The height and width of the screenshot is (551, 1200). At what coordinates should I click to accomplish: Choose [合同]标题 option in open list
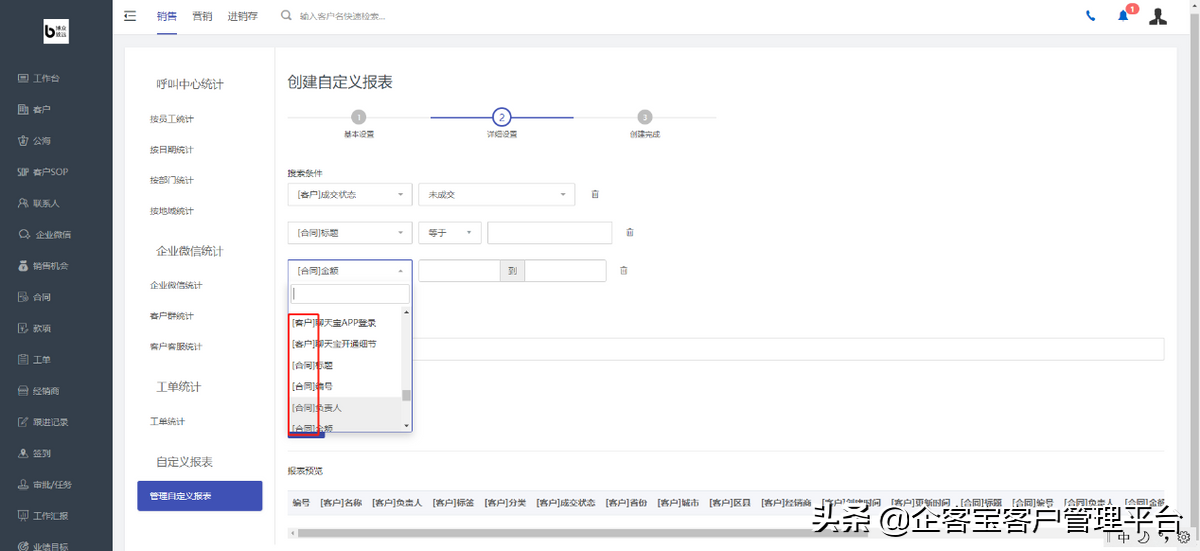point(345,365)
